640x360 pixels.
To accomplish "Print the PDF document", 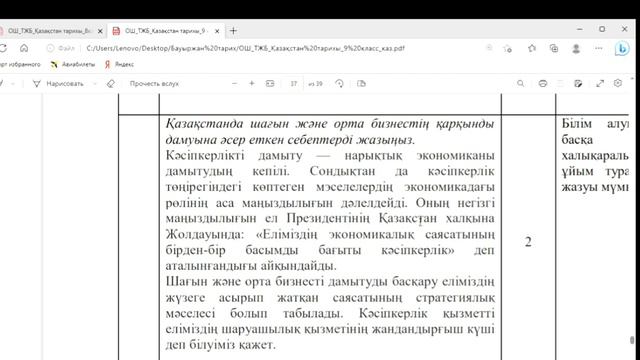I will click(x=542, y=83).
